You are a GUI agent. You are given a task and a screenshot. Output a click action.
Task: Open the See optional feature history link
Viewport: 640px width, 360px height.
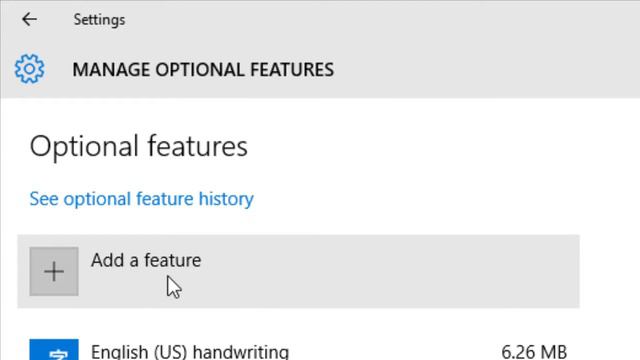(x=142, y=199)
